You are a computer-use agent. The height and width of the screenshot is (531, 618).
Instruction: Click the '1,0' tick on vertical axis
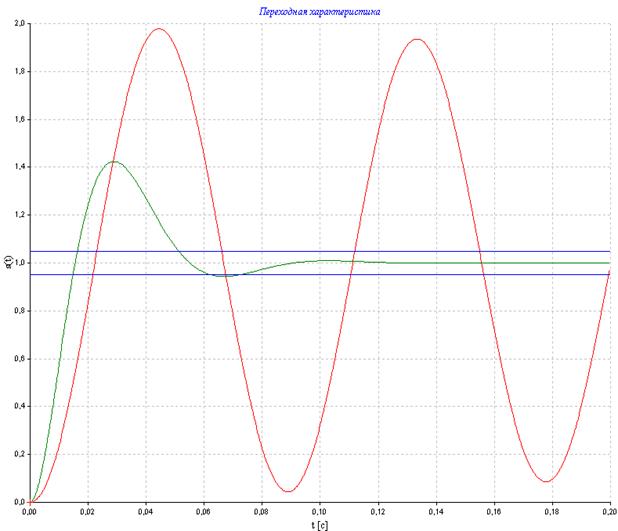coord(20,263)
